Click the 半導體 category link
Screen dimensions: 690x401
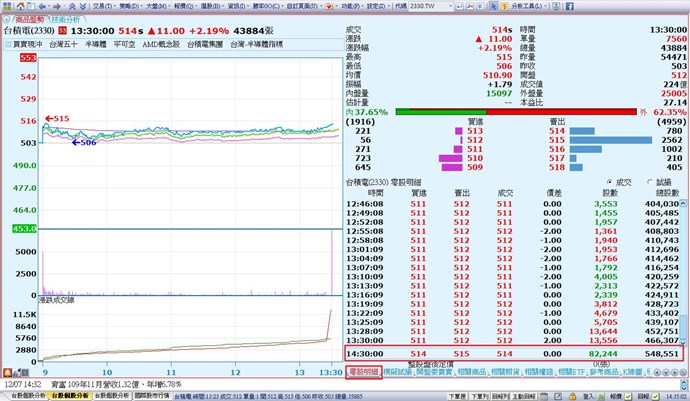coord(96,44)
